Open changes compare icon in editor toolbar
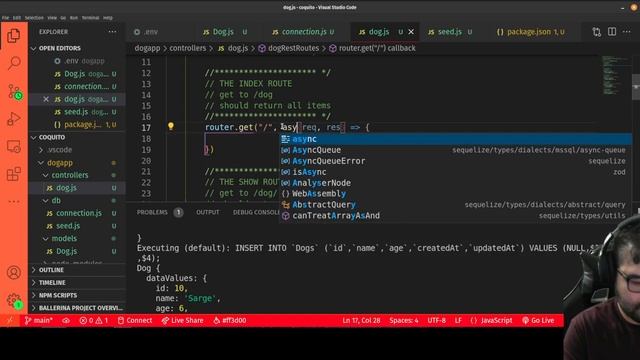Image resolution: width=640 pixels, height=360 pixels. click(x=597, y=32)
